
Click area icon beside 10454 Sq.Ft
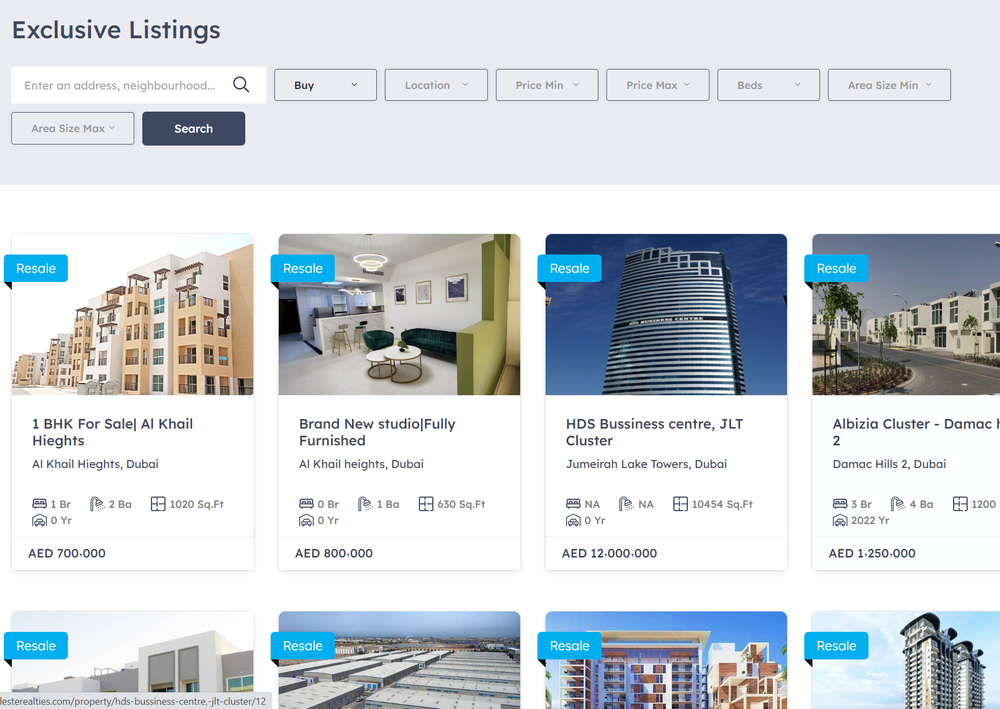pyautogui.click(x=680, y=504)
